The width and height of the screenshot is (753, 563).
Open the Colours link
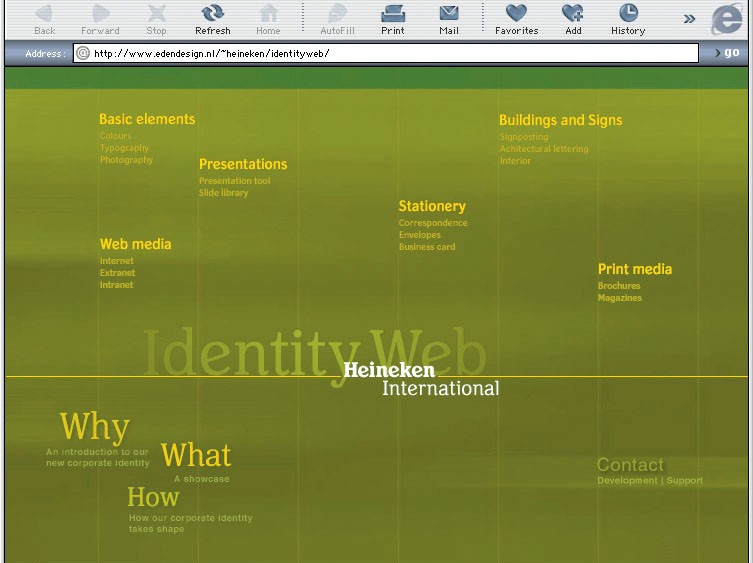115,136
